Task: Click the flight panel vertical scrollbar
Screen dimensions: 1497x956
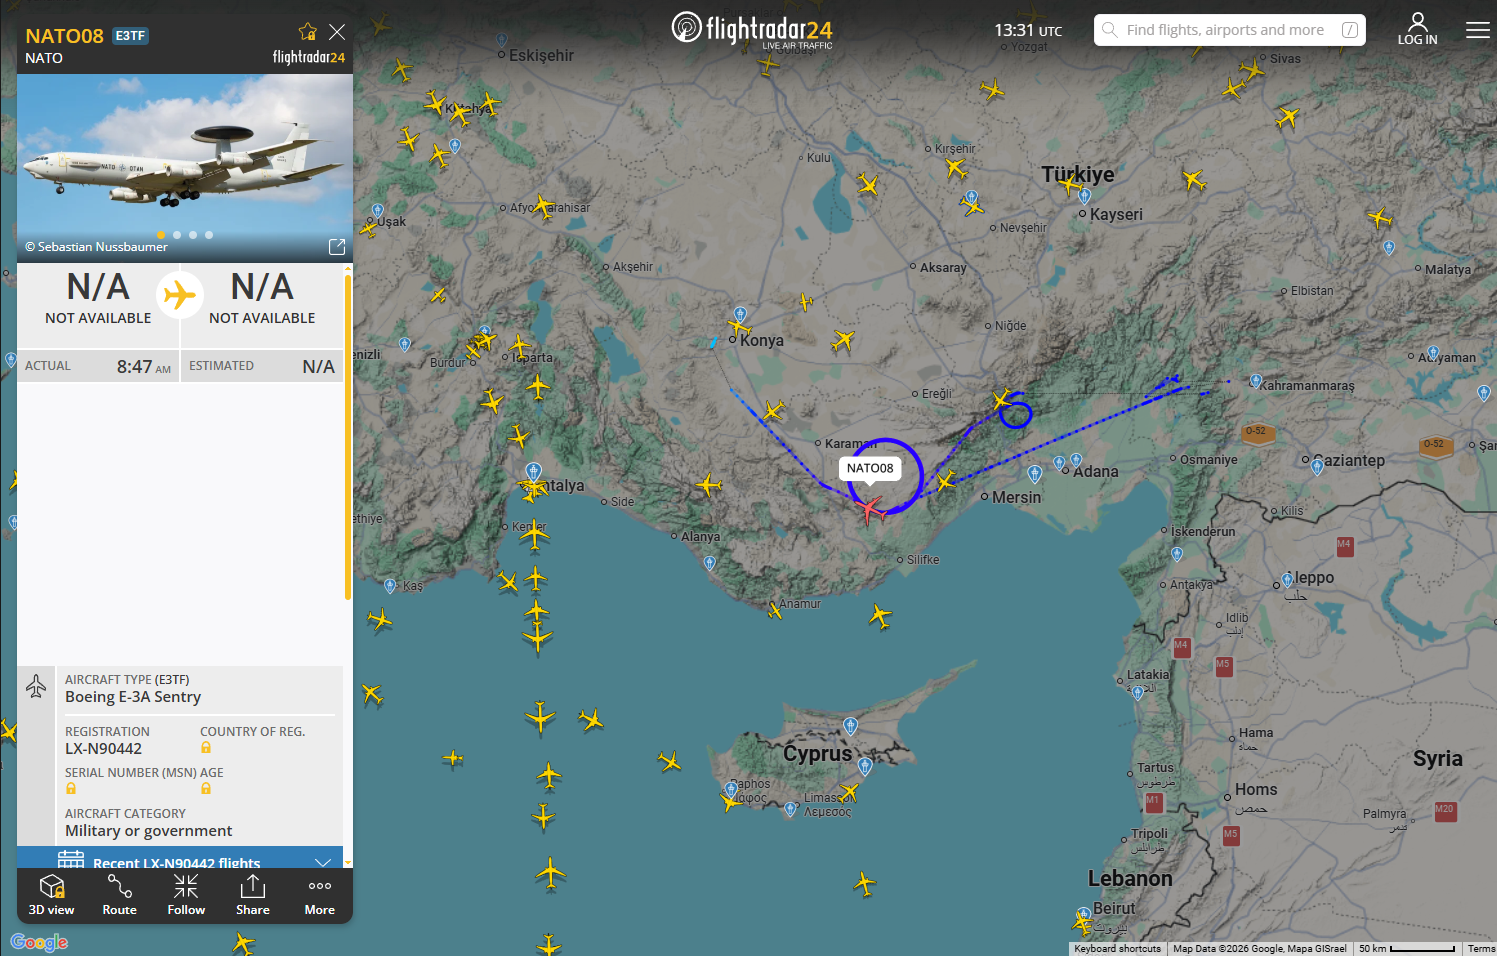Action: pyautogui.click(x=348, y=437)
